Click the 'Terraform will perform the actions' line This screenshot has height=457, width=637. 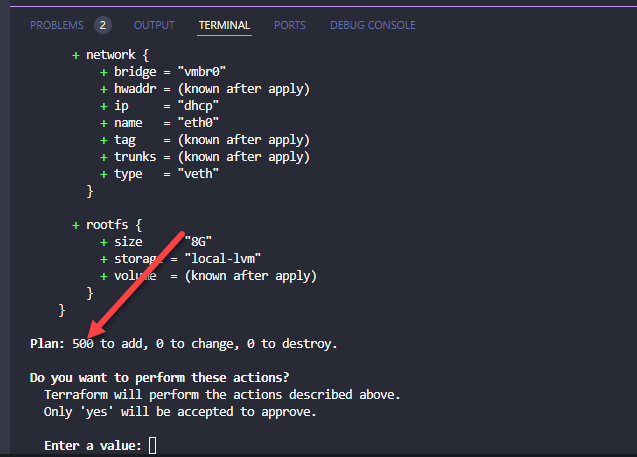[222, 394]
